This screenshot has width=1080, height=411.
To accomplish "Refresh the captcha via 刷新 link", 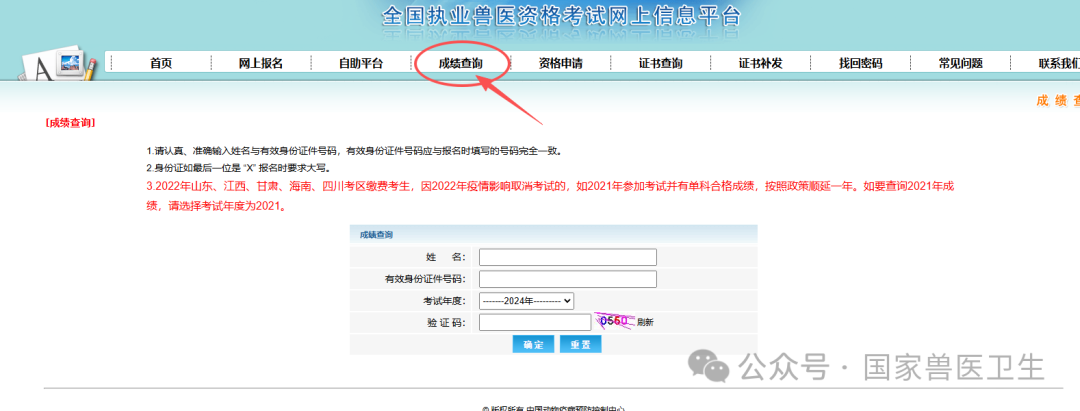I will (x=645, y=322).
